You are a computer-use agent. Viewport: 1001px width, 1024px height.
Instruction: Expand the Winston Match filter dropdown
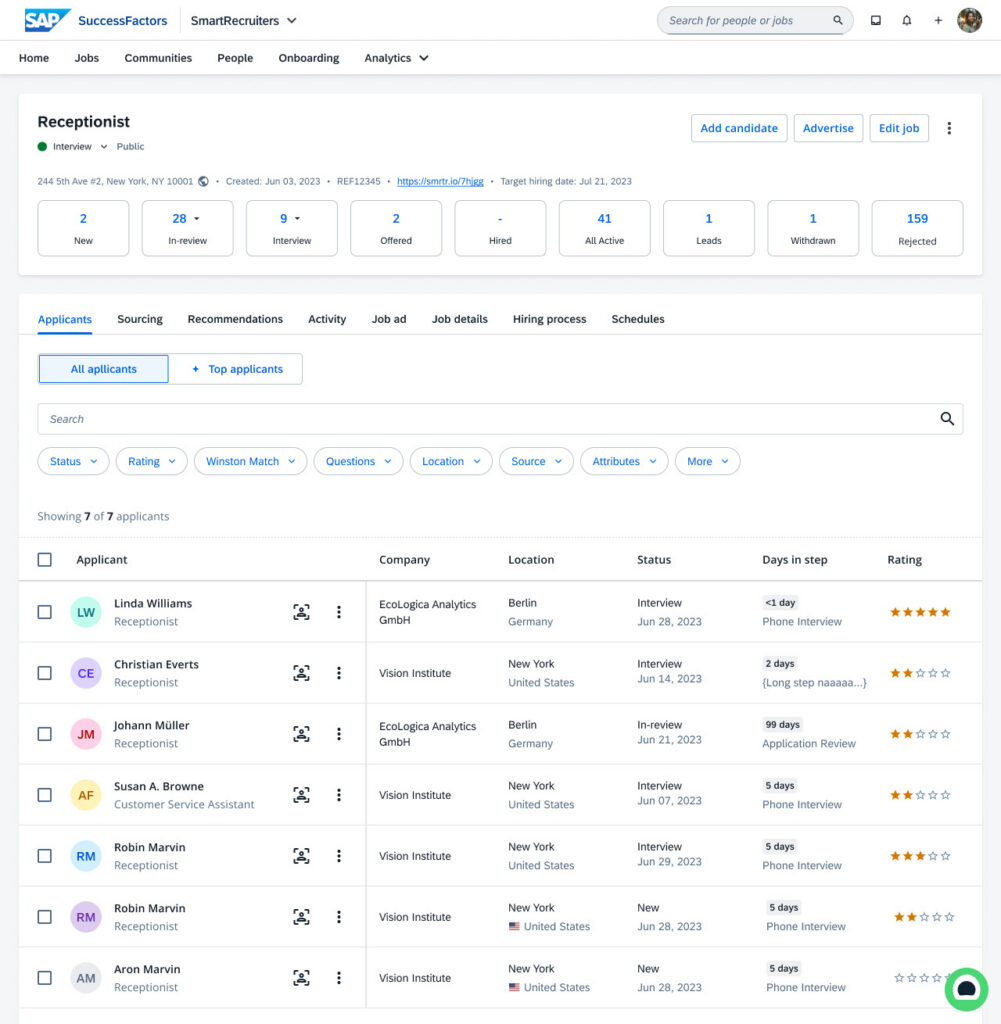[x=251, y=461]
